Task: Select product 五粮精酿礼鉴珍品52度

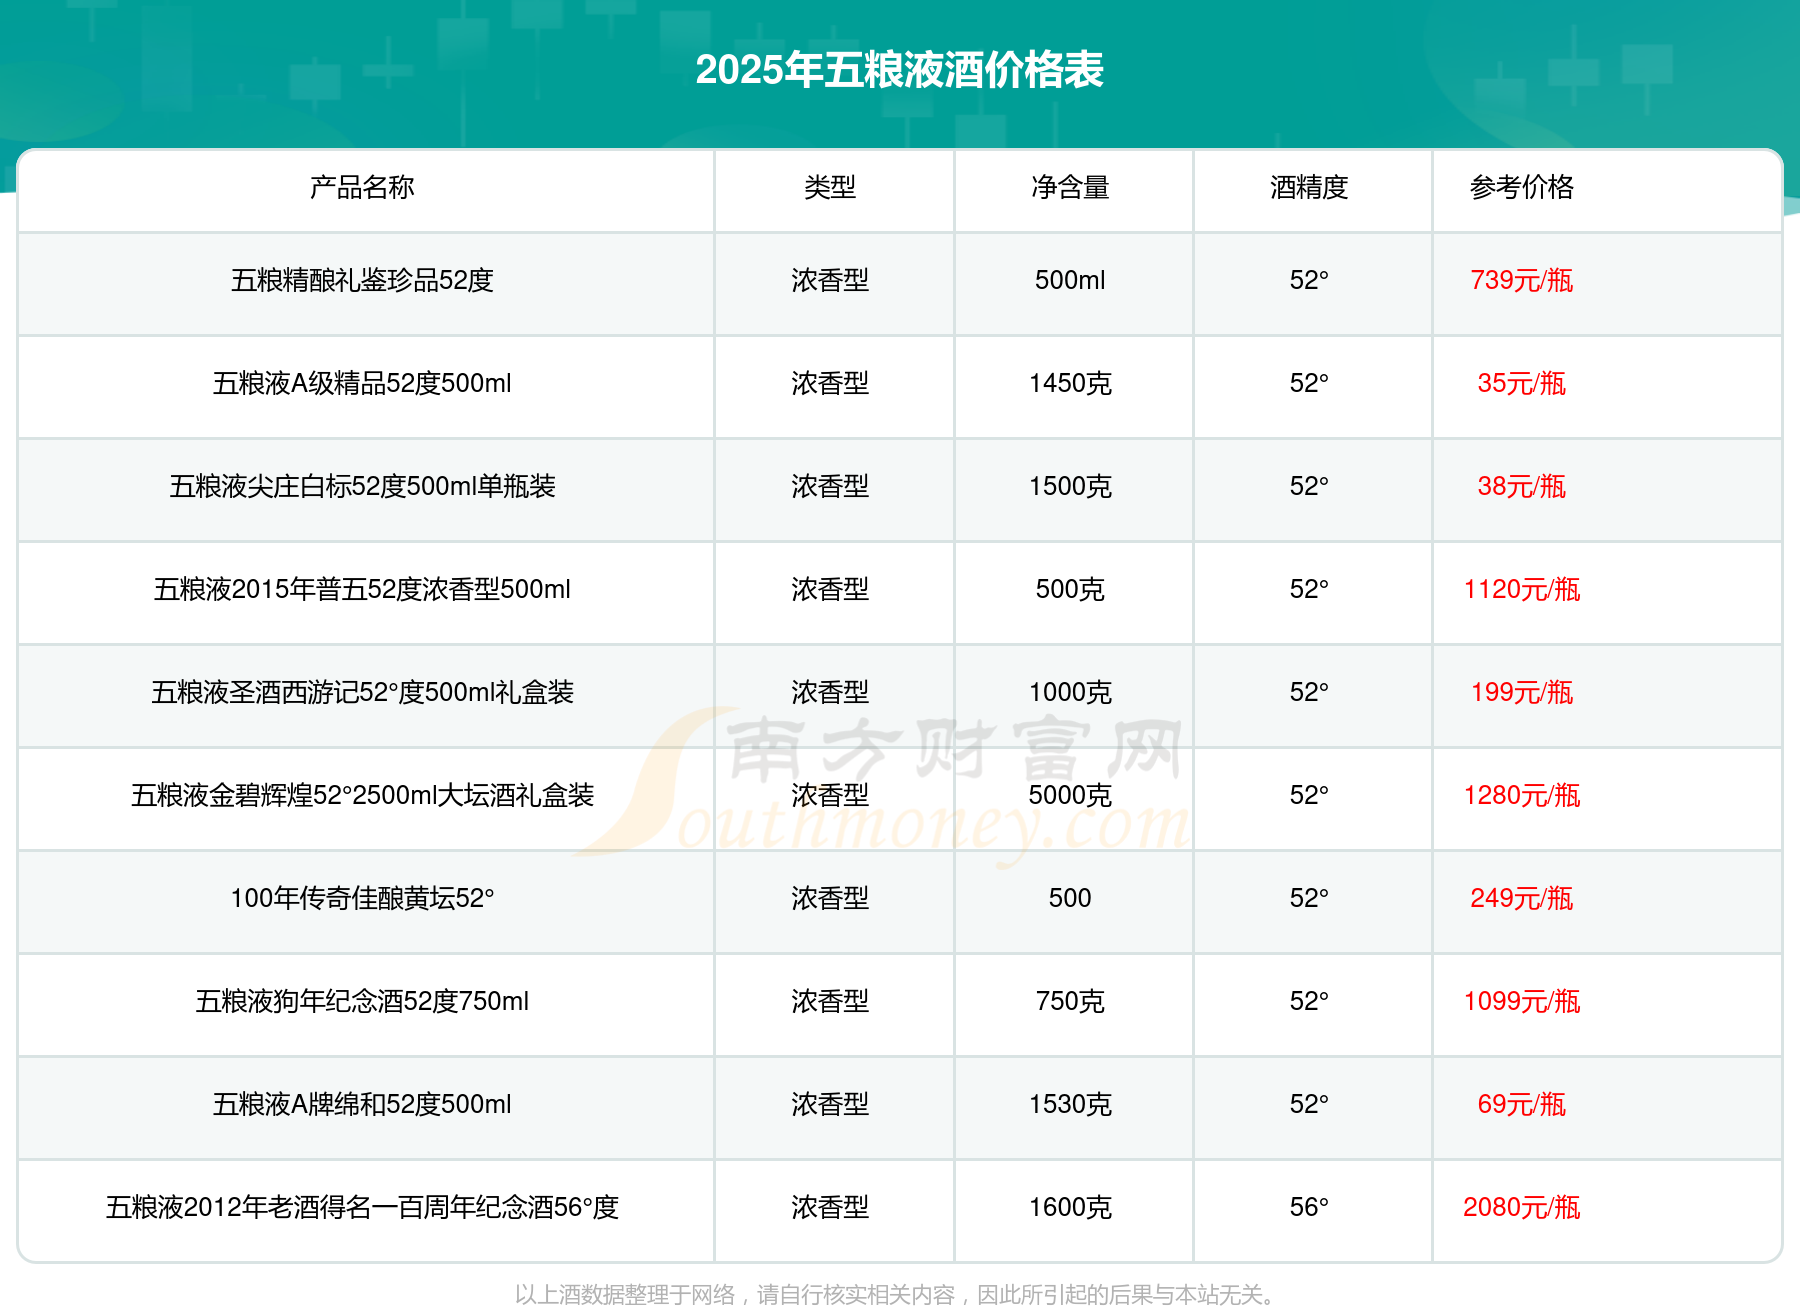Action: coord(362,280)
